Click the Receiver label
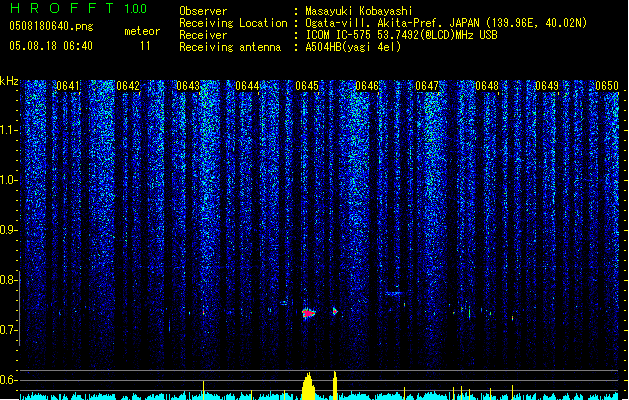629x400 pixels. pos(203,35)
